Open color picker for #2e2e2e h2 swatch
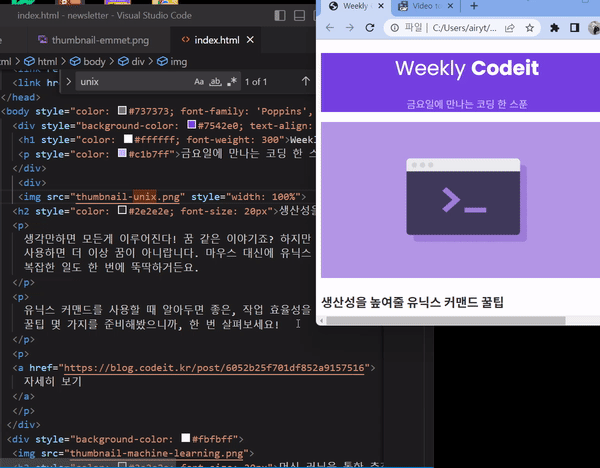The image size is (600, 468). point(122,210)
